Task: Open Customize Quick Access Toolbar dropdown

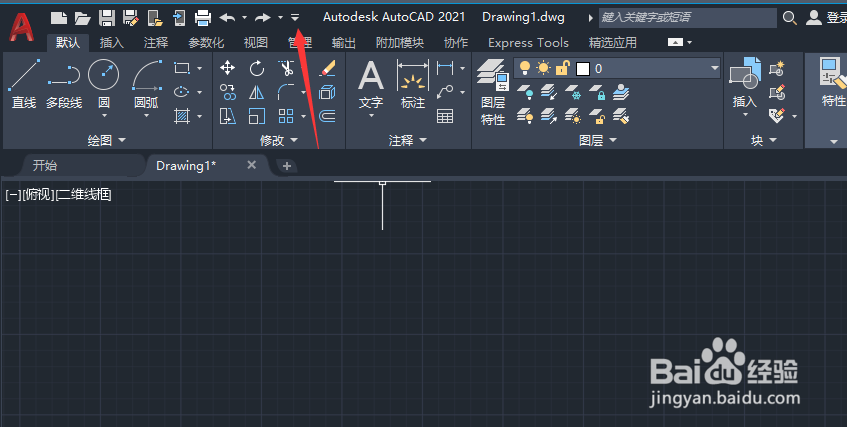Action: 295,18
